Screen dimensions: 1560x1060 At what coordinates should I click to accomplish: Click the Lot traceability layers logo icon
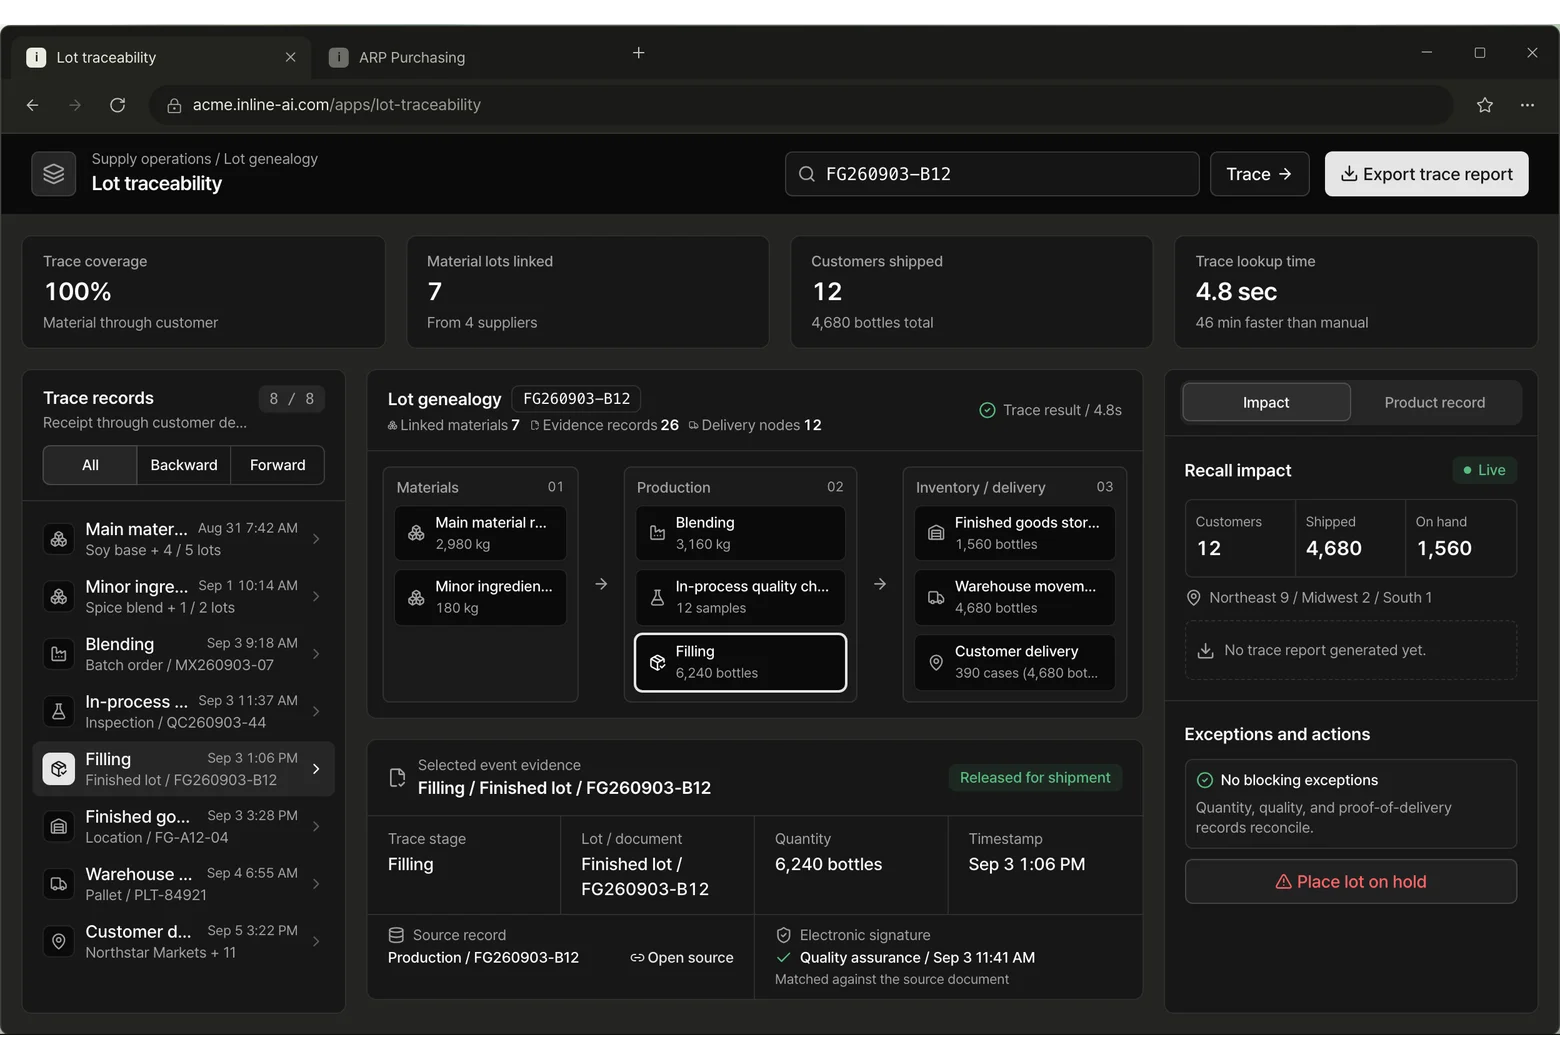(x=54, y=174)
